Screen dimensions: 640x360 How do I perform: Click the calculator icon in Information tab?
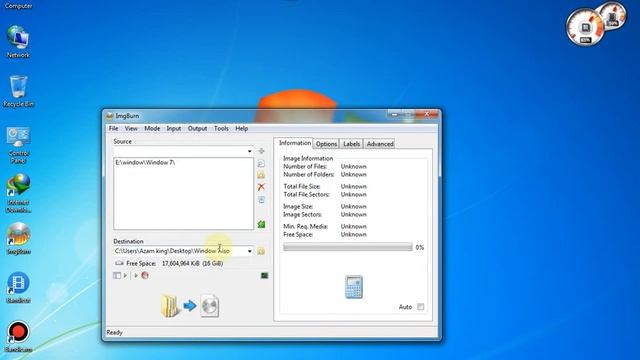coord(353,287)
